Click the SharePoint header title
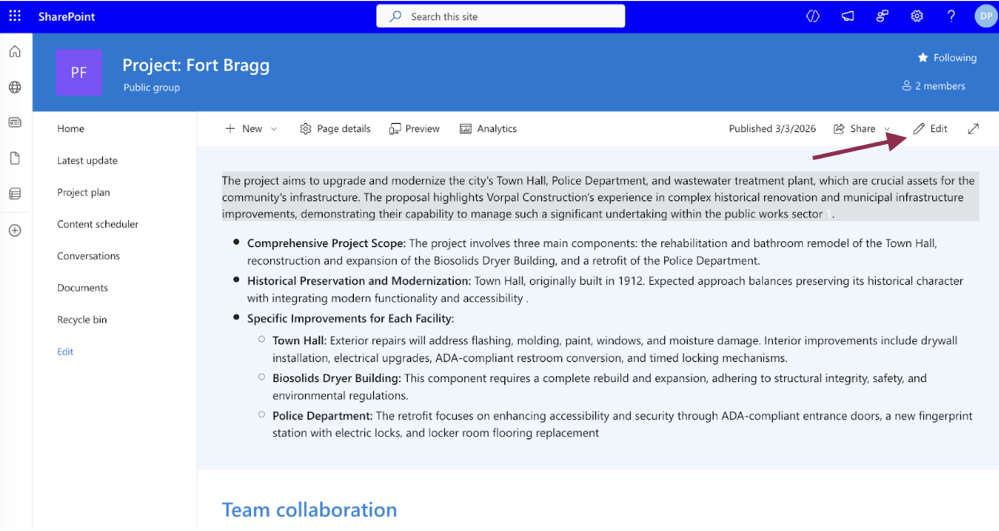The height and width of the screenshot is (531, 999). pos(66,17)
